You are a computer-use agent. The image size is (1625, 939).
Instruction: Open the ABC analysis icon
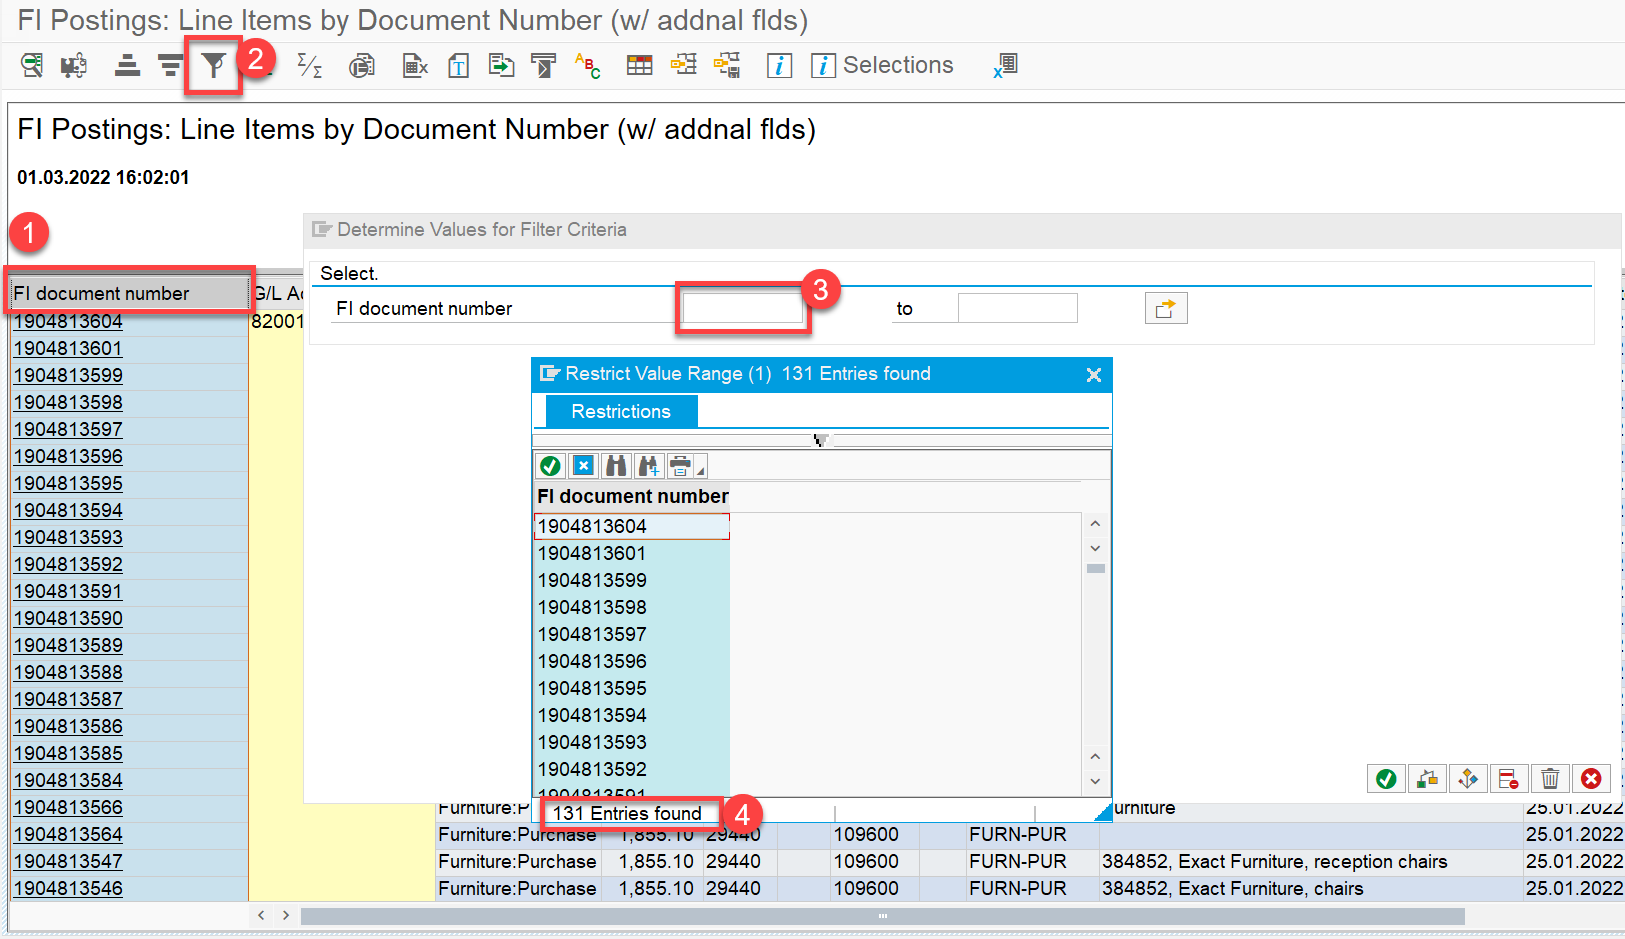point(588,66)
